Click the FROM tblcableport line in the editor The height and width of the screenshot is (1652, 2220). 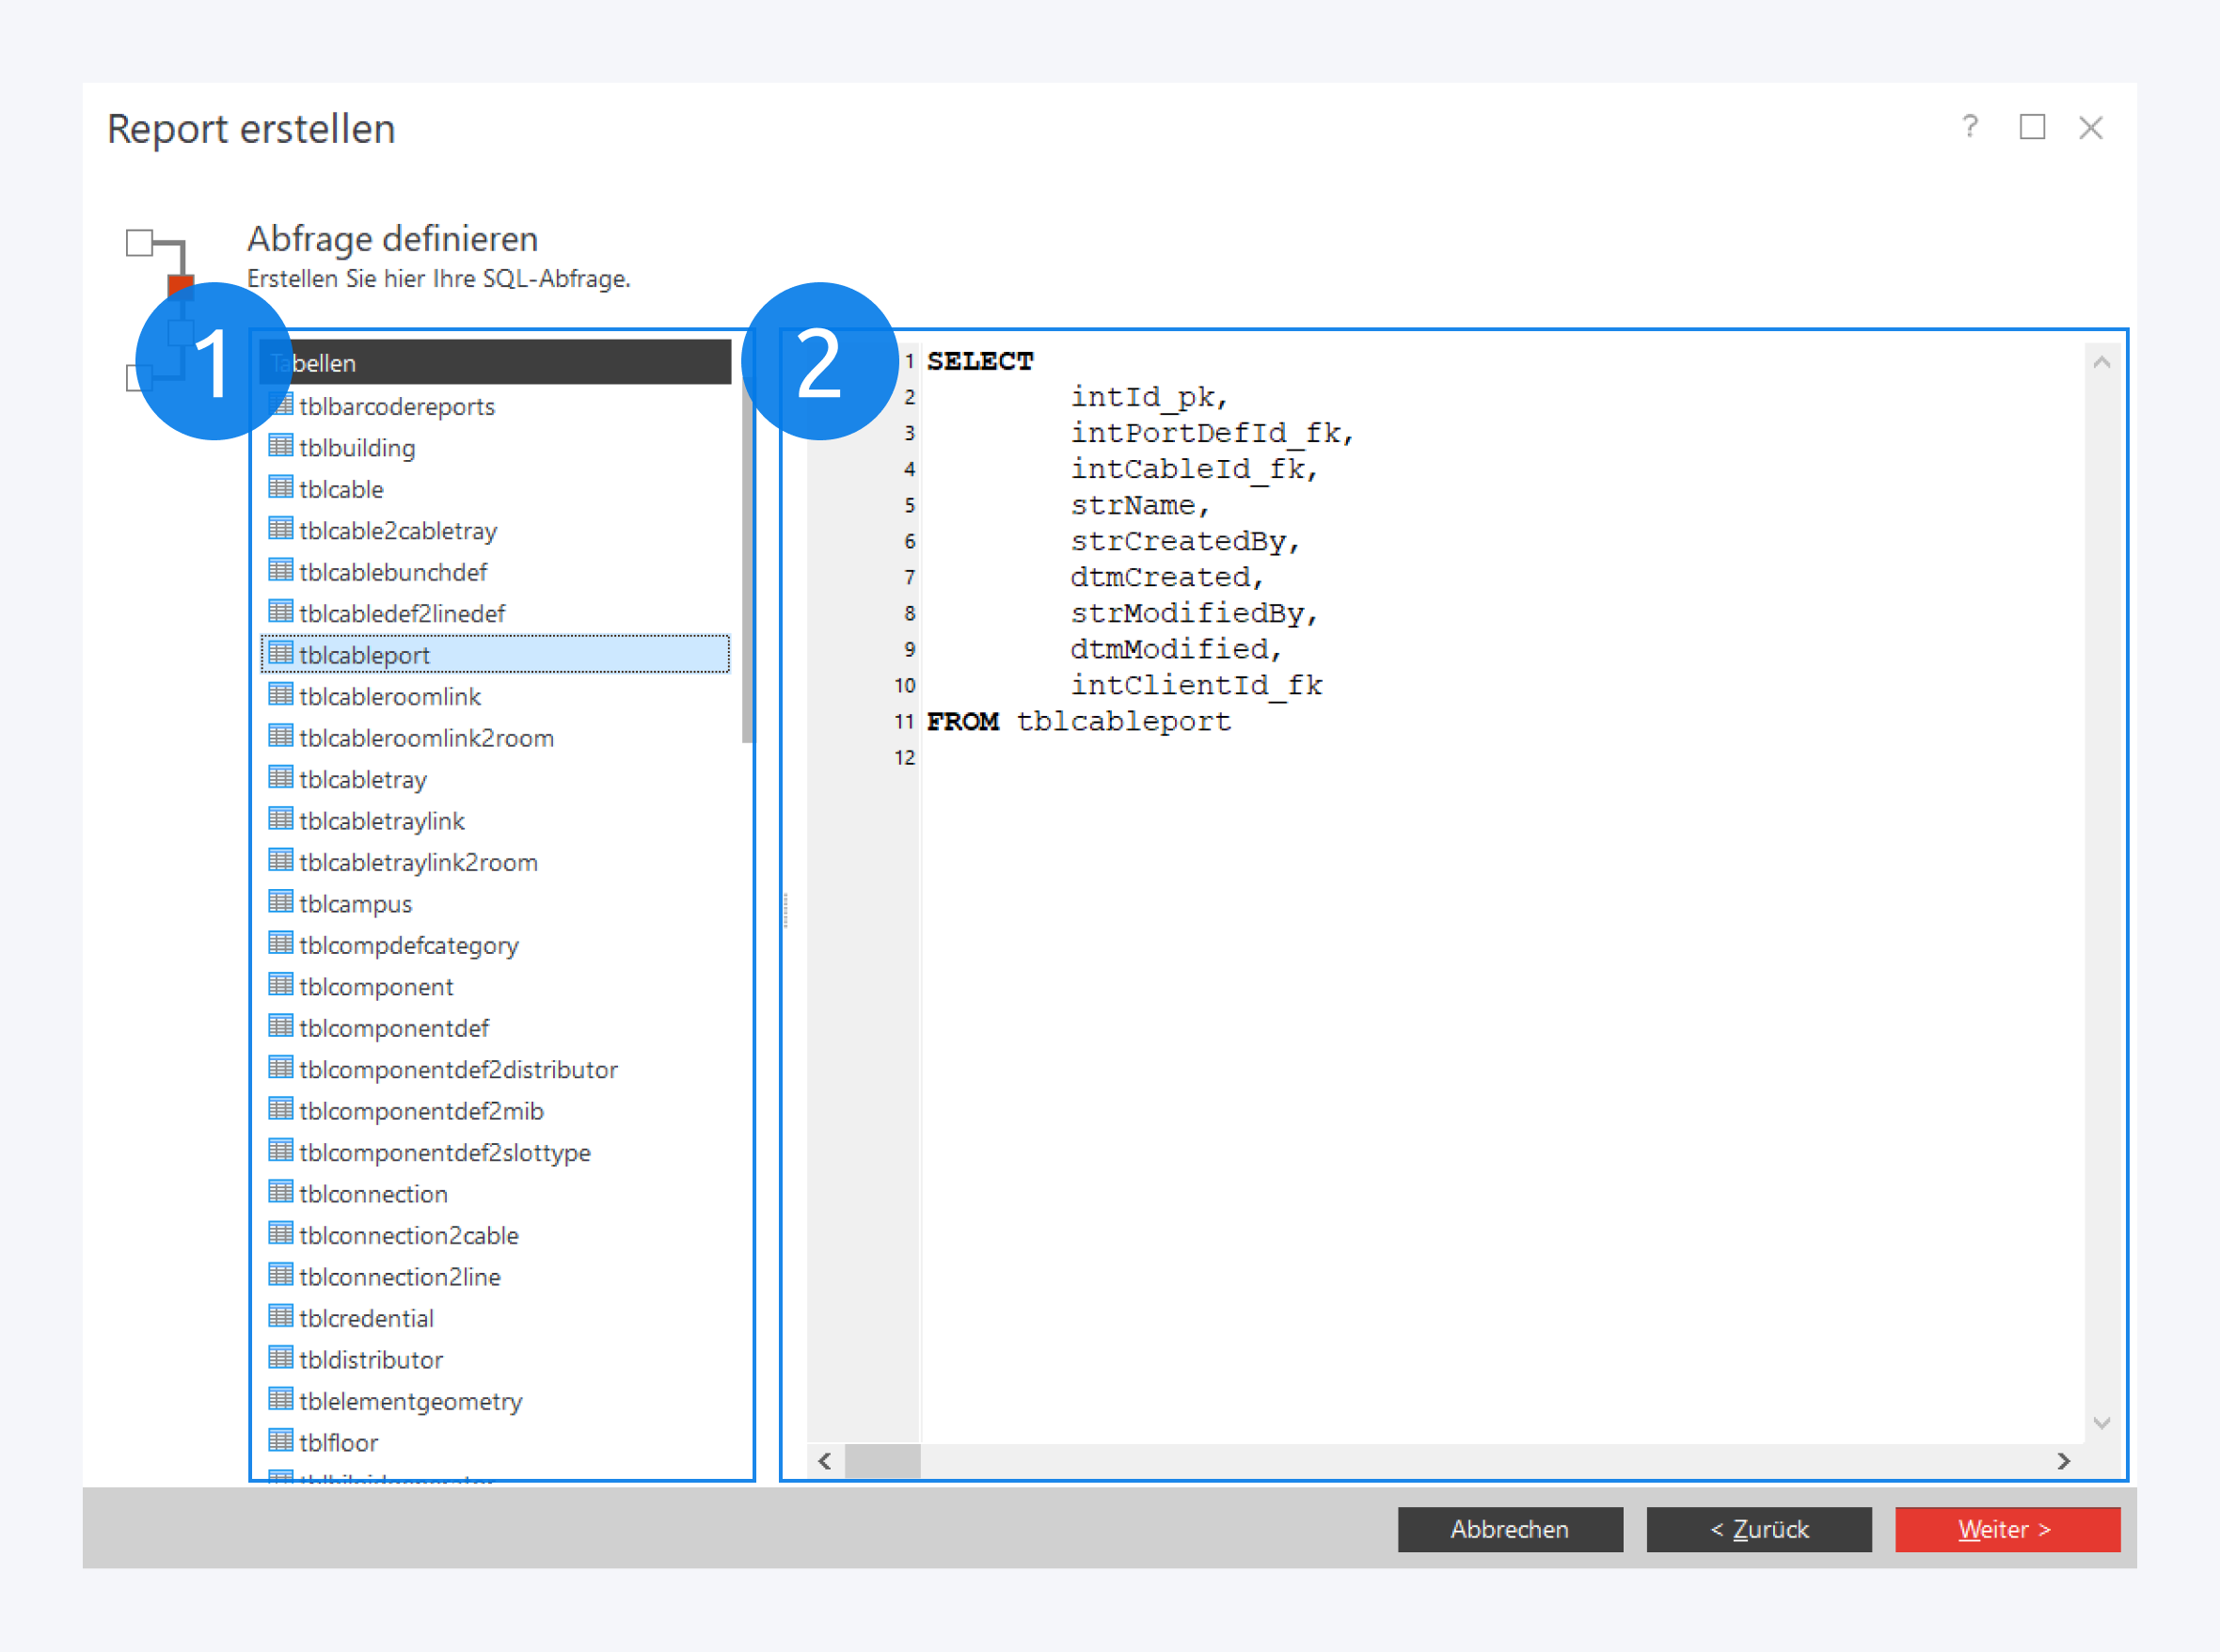[x=1079, y=721]
